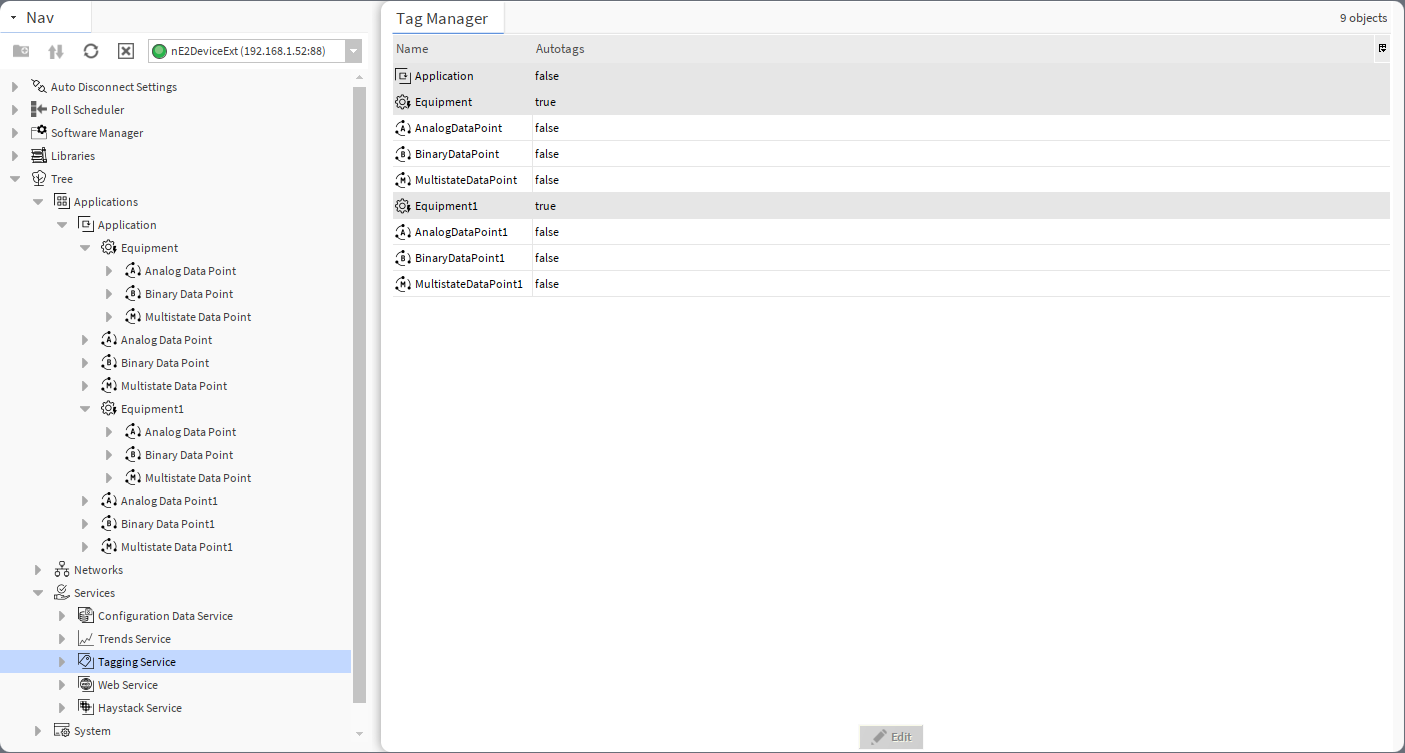This screenshot has width=1405, height=753.
Task: Open the Nav menu
Action: pos(14,16)
